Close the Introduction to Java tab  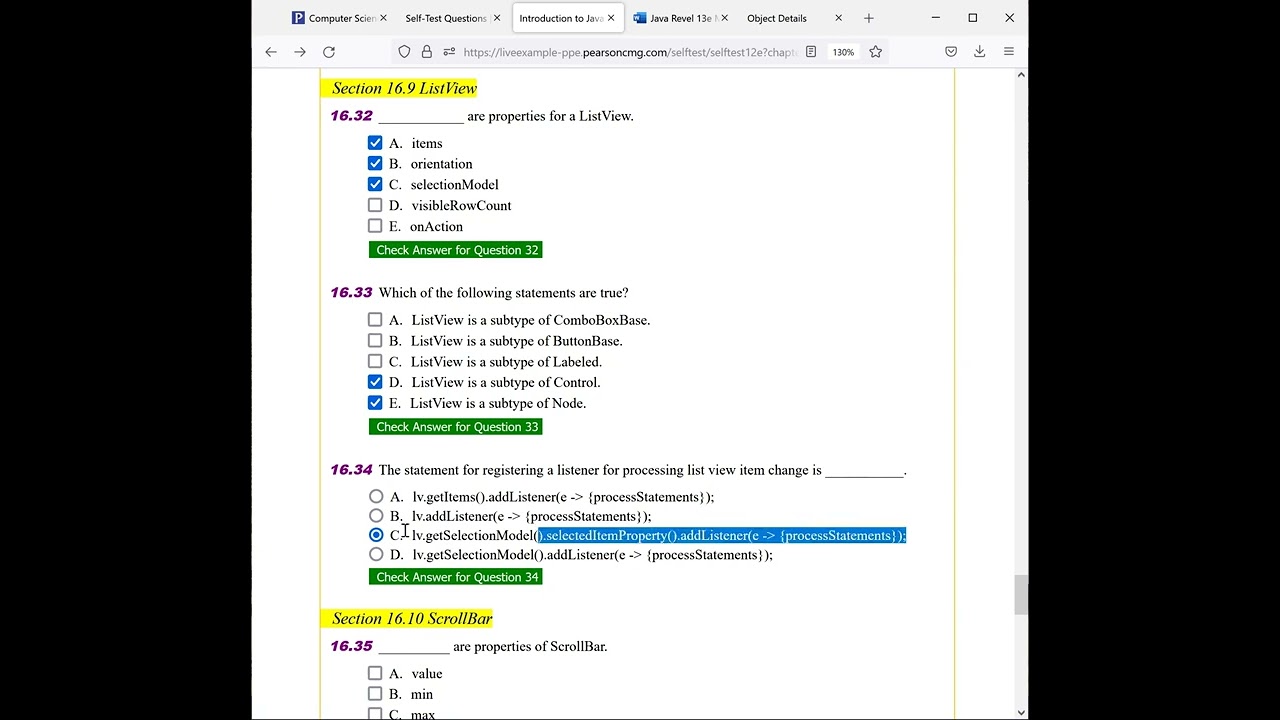[x=611, y=18]
